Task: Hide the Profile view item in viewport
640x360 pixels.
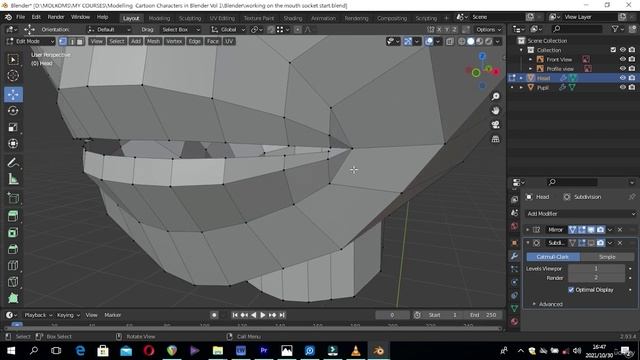Action: point(622,69)
